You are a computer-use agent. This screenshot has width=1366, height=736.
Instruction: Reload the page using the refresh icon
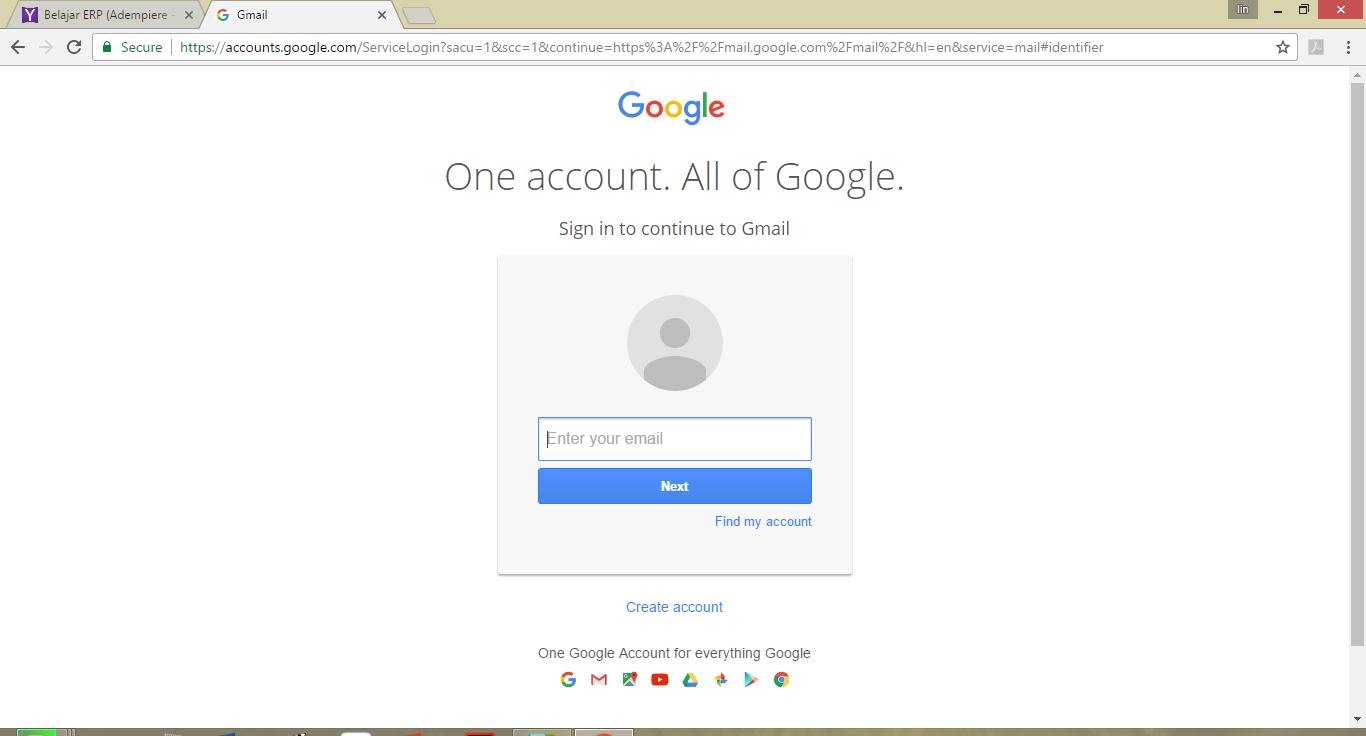(x=74, y=47)
